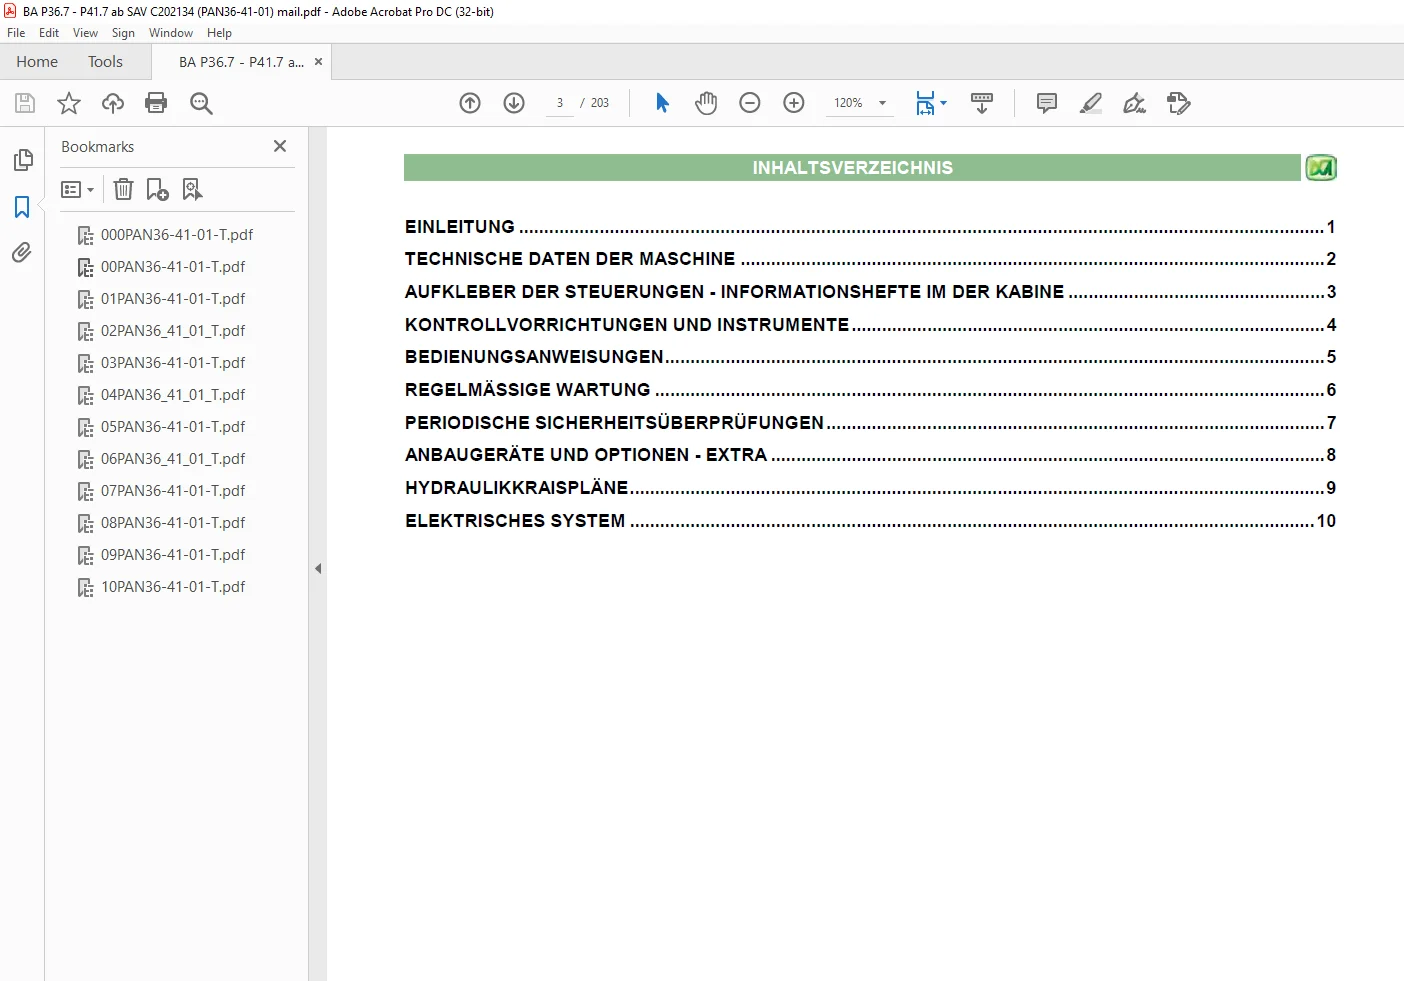Open bookmark 08PAN36-41-01-T.pdf
The height and width of the screenshot is (981, 1404).
pos(173,523)
